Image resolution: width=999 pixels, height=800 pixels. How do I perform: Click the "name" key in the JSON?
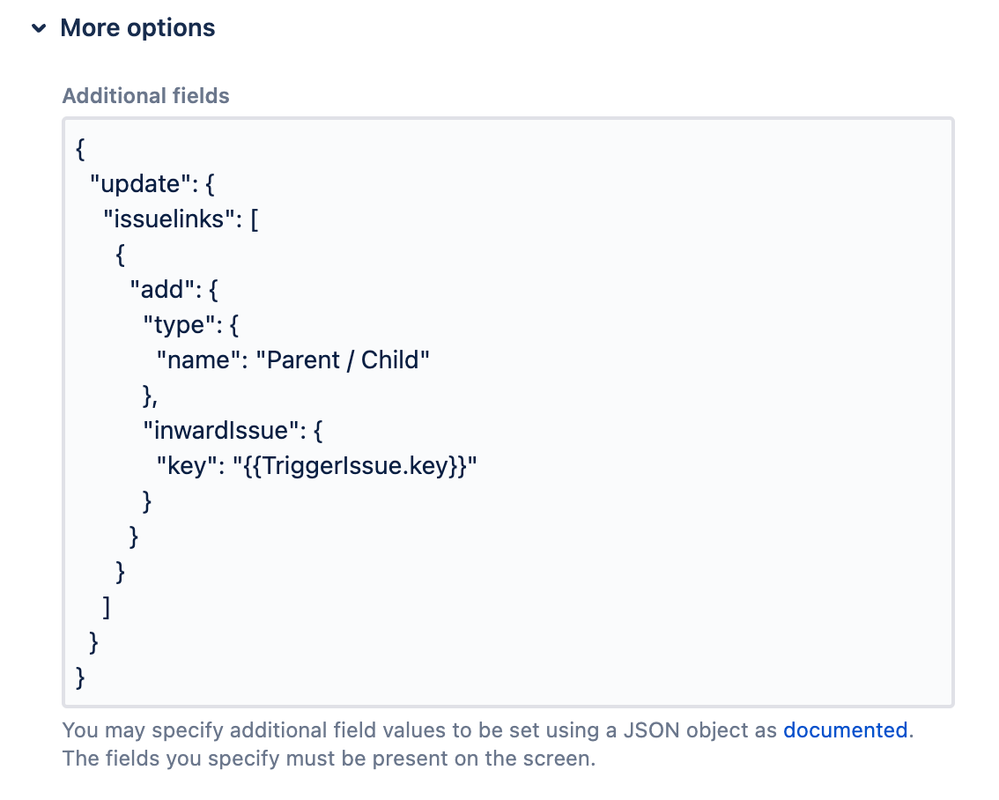coord(196,359)
